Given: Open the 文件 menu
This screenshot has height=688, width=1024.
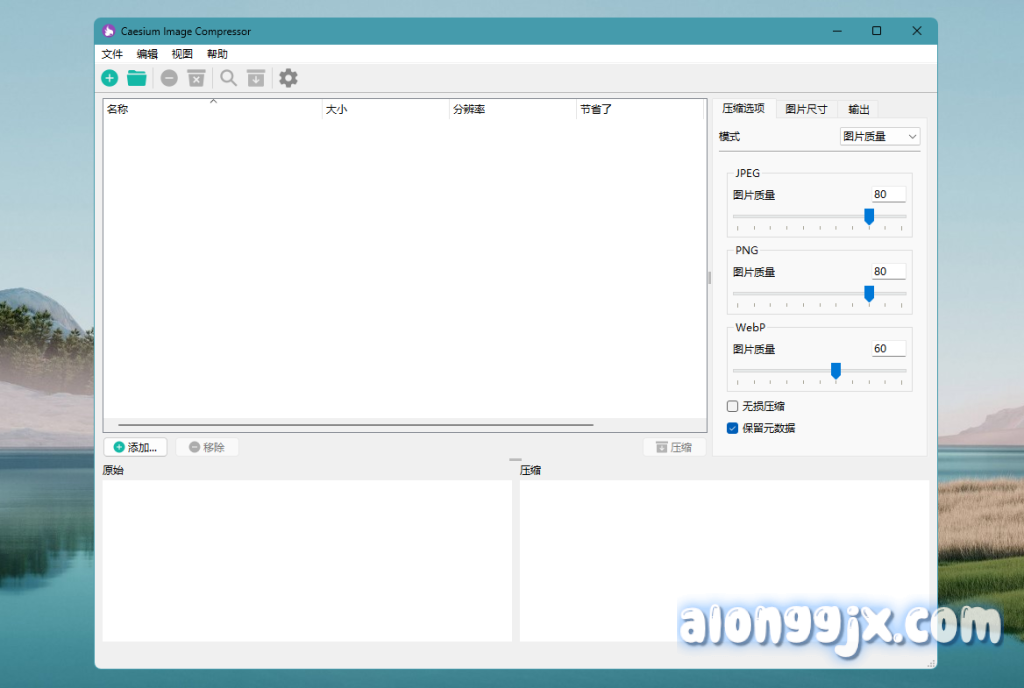Looking at the screenshot, I should [112, 54].
